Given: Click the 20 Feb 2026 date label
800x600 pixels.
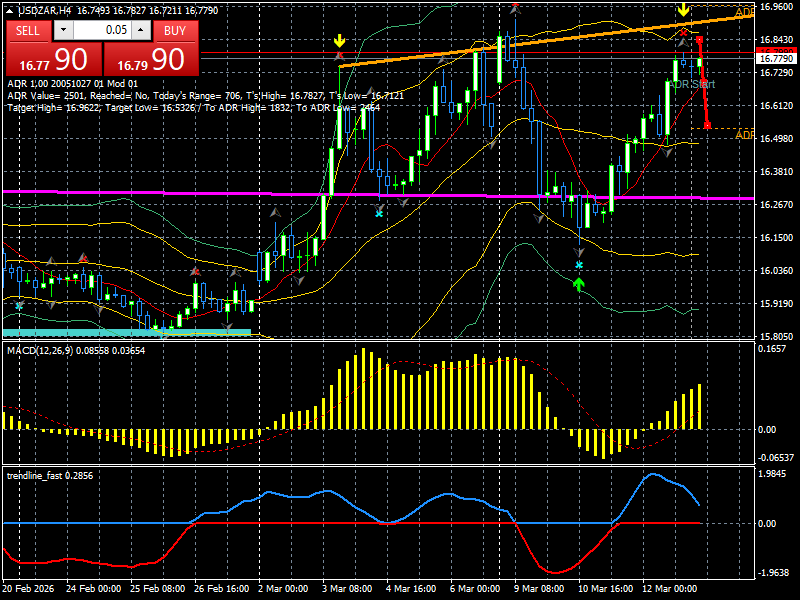Looking at the screenshot, I should tap(28, 588).
